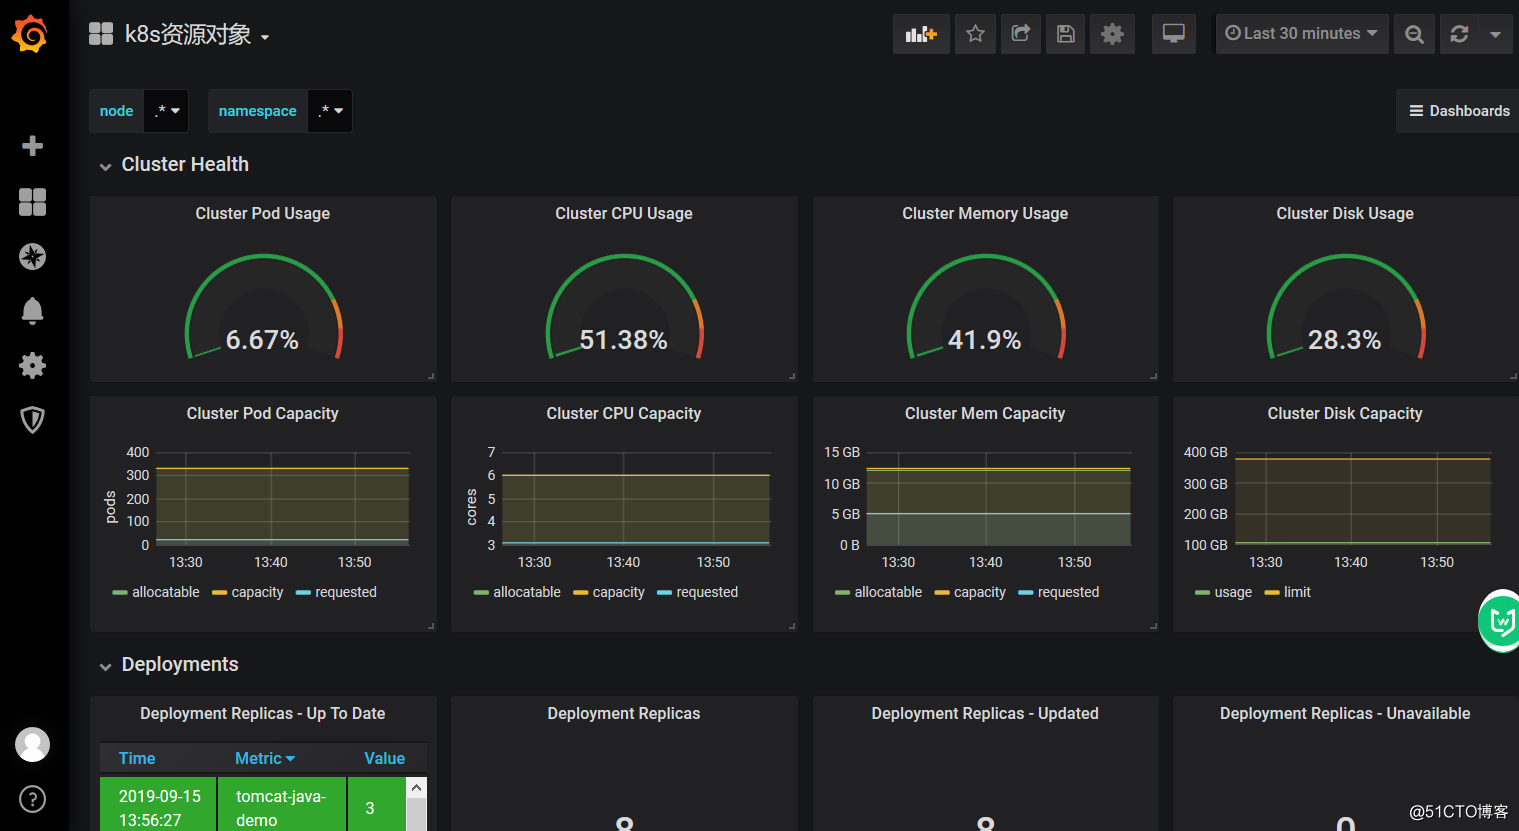Open Deployment Replicas - Up To Date title

click(263, 714)
